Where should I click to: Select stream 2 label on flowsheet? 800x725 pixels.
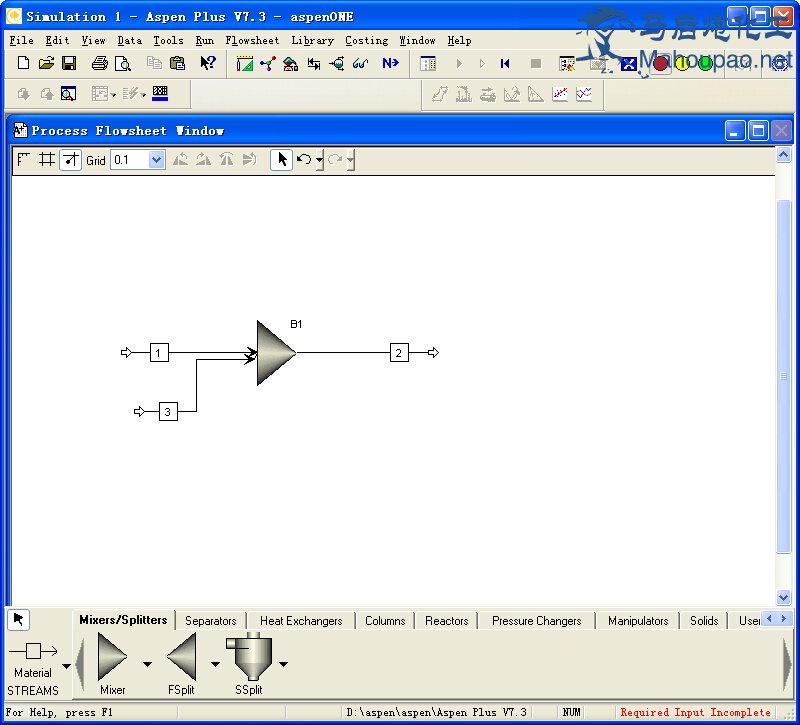(399, 353)
